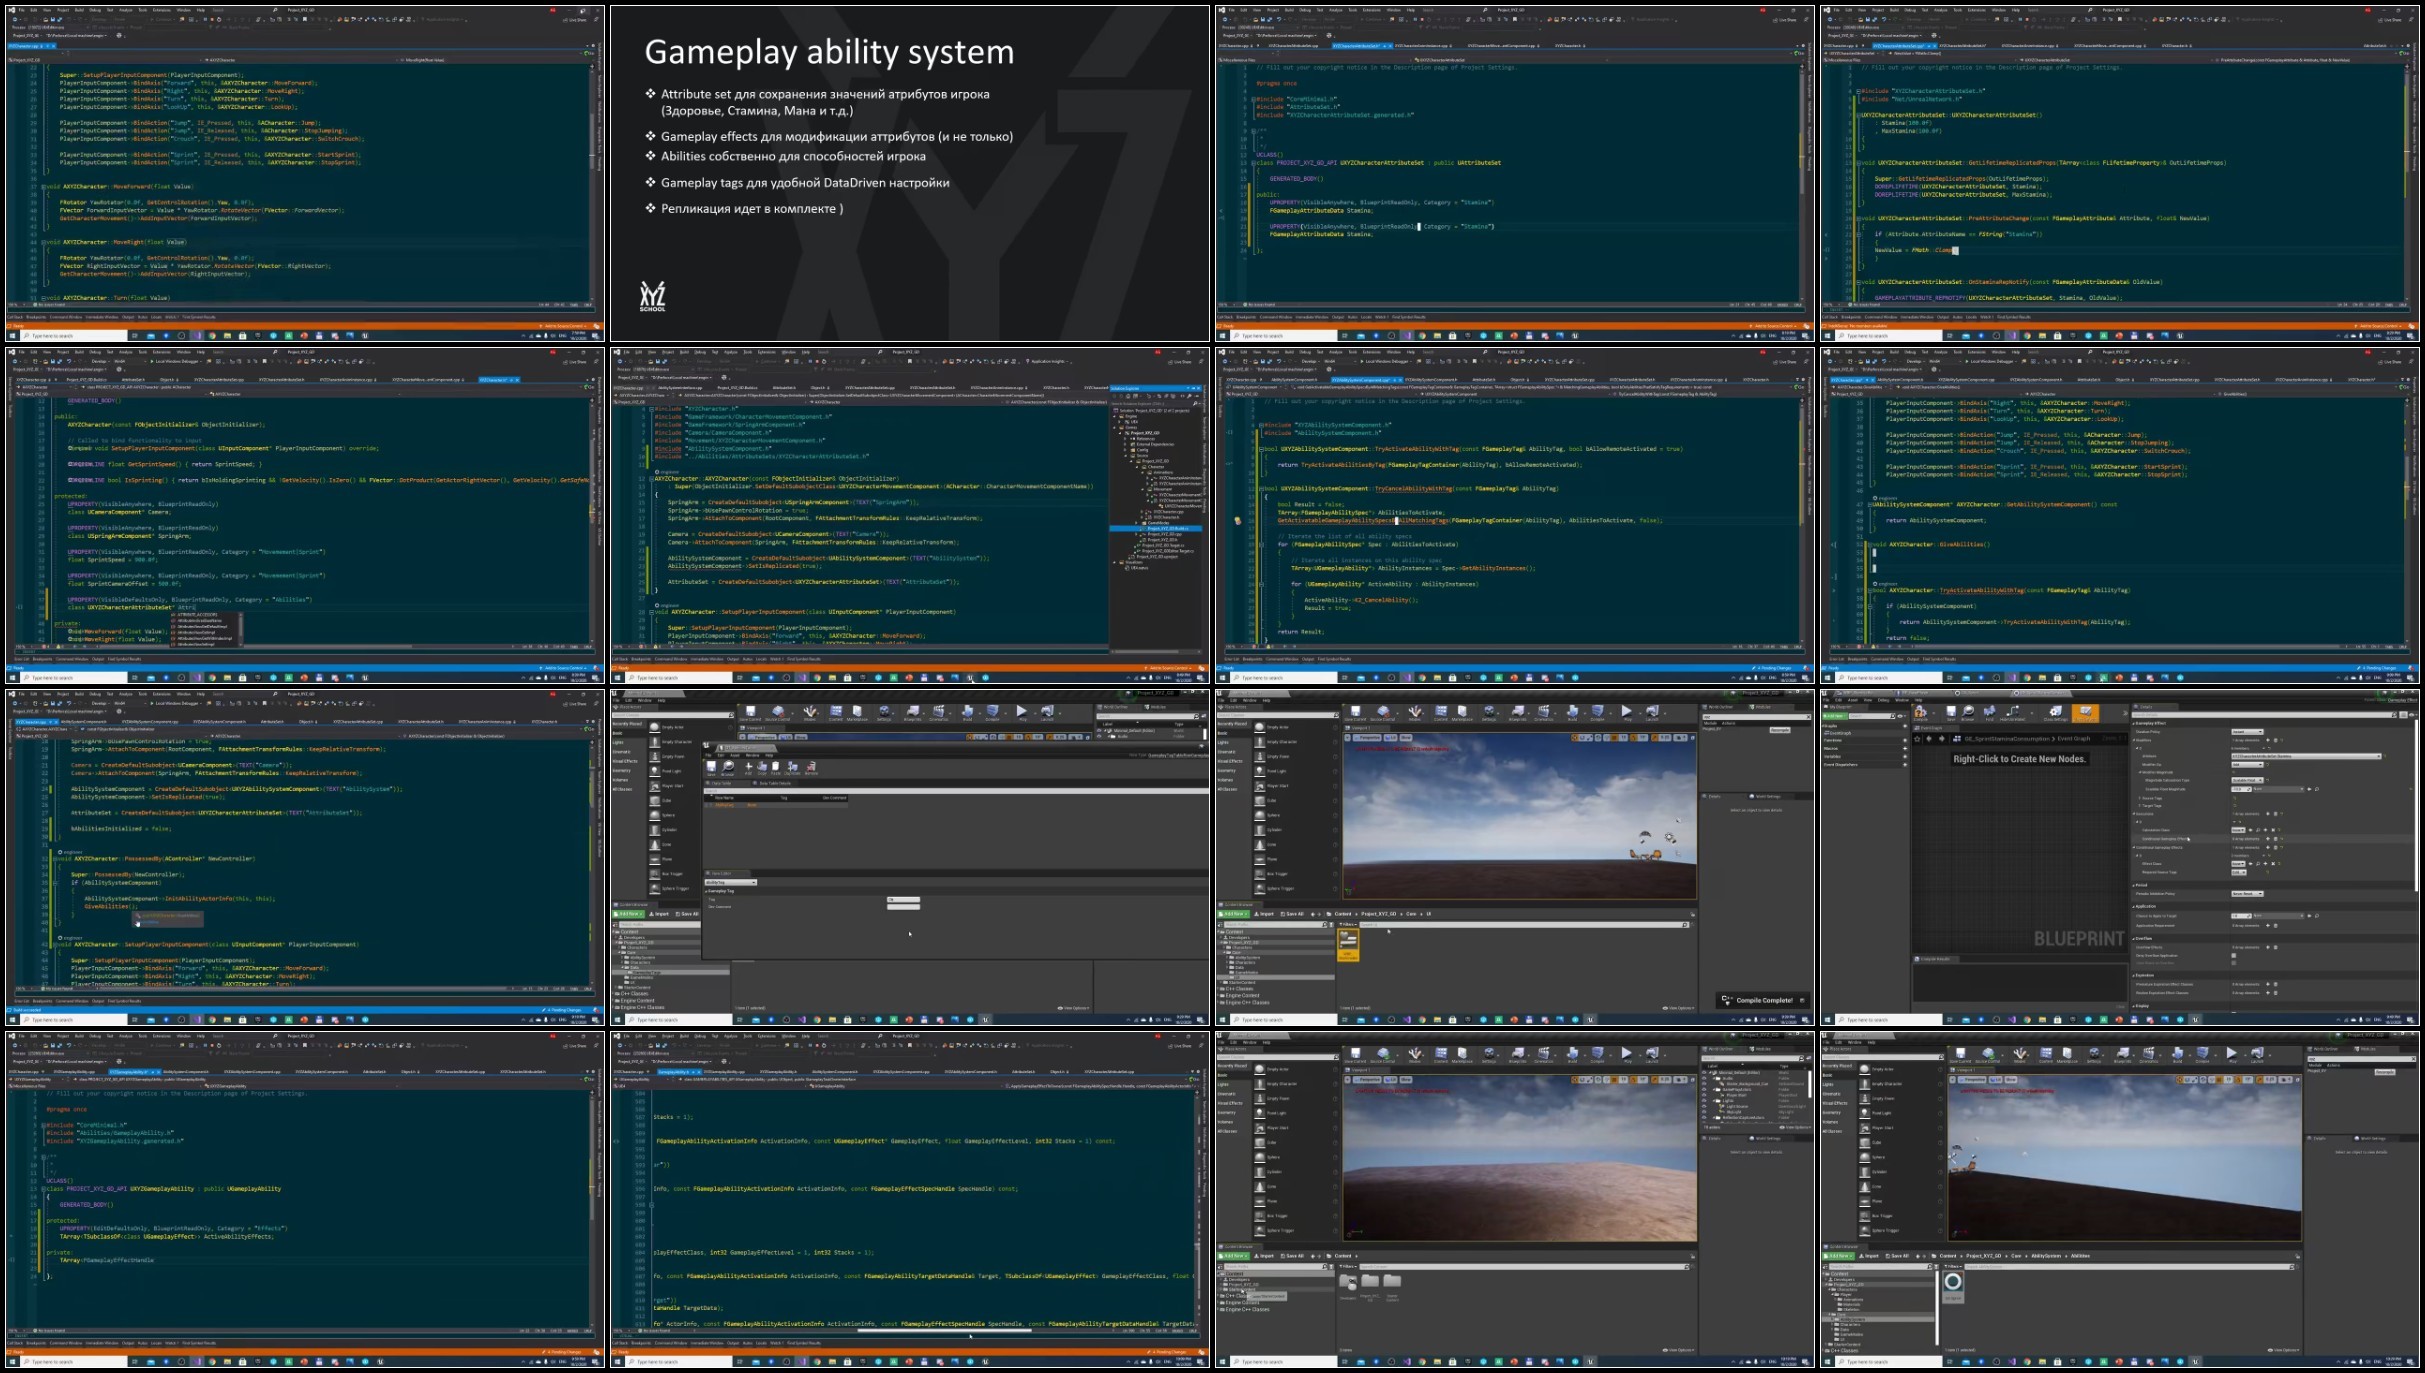
Task: Toggle Minimal_Default visibility eye in data table frame
Action: [1099, 730]
